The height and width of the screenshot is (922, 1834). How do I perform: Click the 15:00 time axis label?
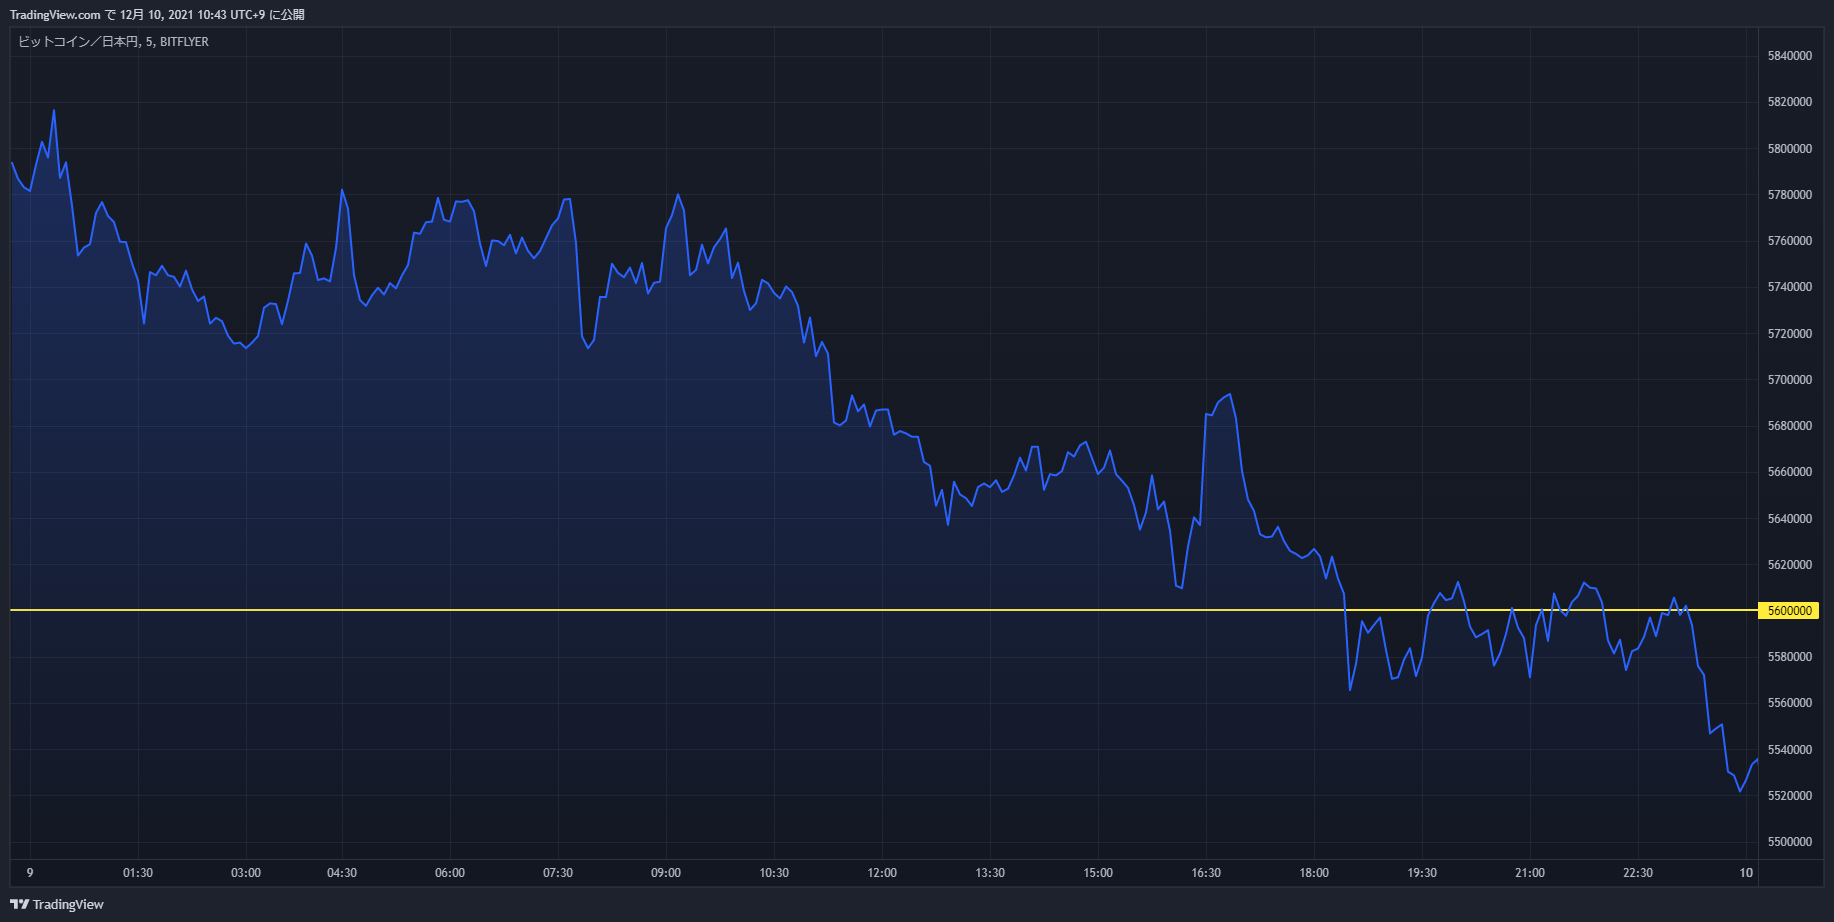pos(1098,873)
